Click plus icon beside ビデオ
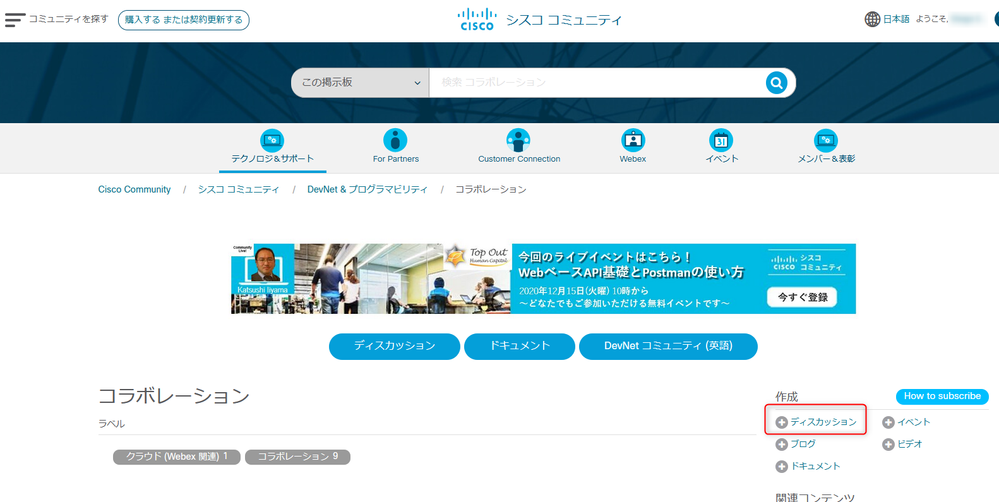This screenshot has width=999, height=502. tap(888, 445)
